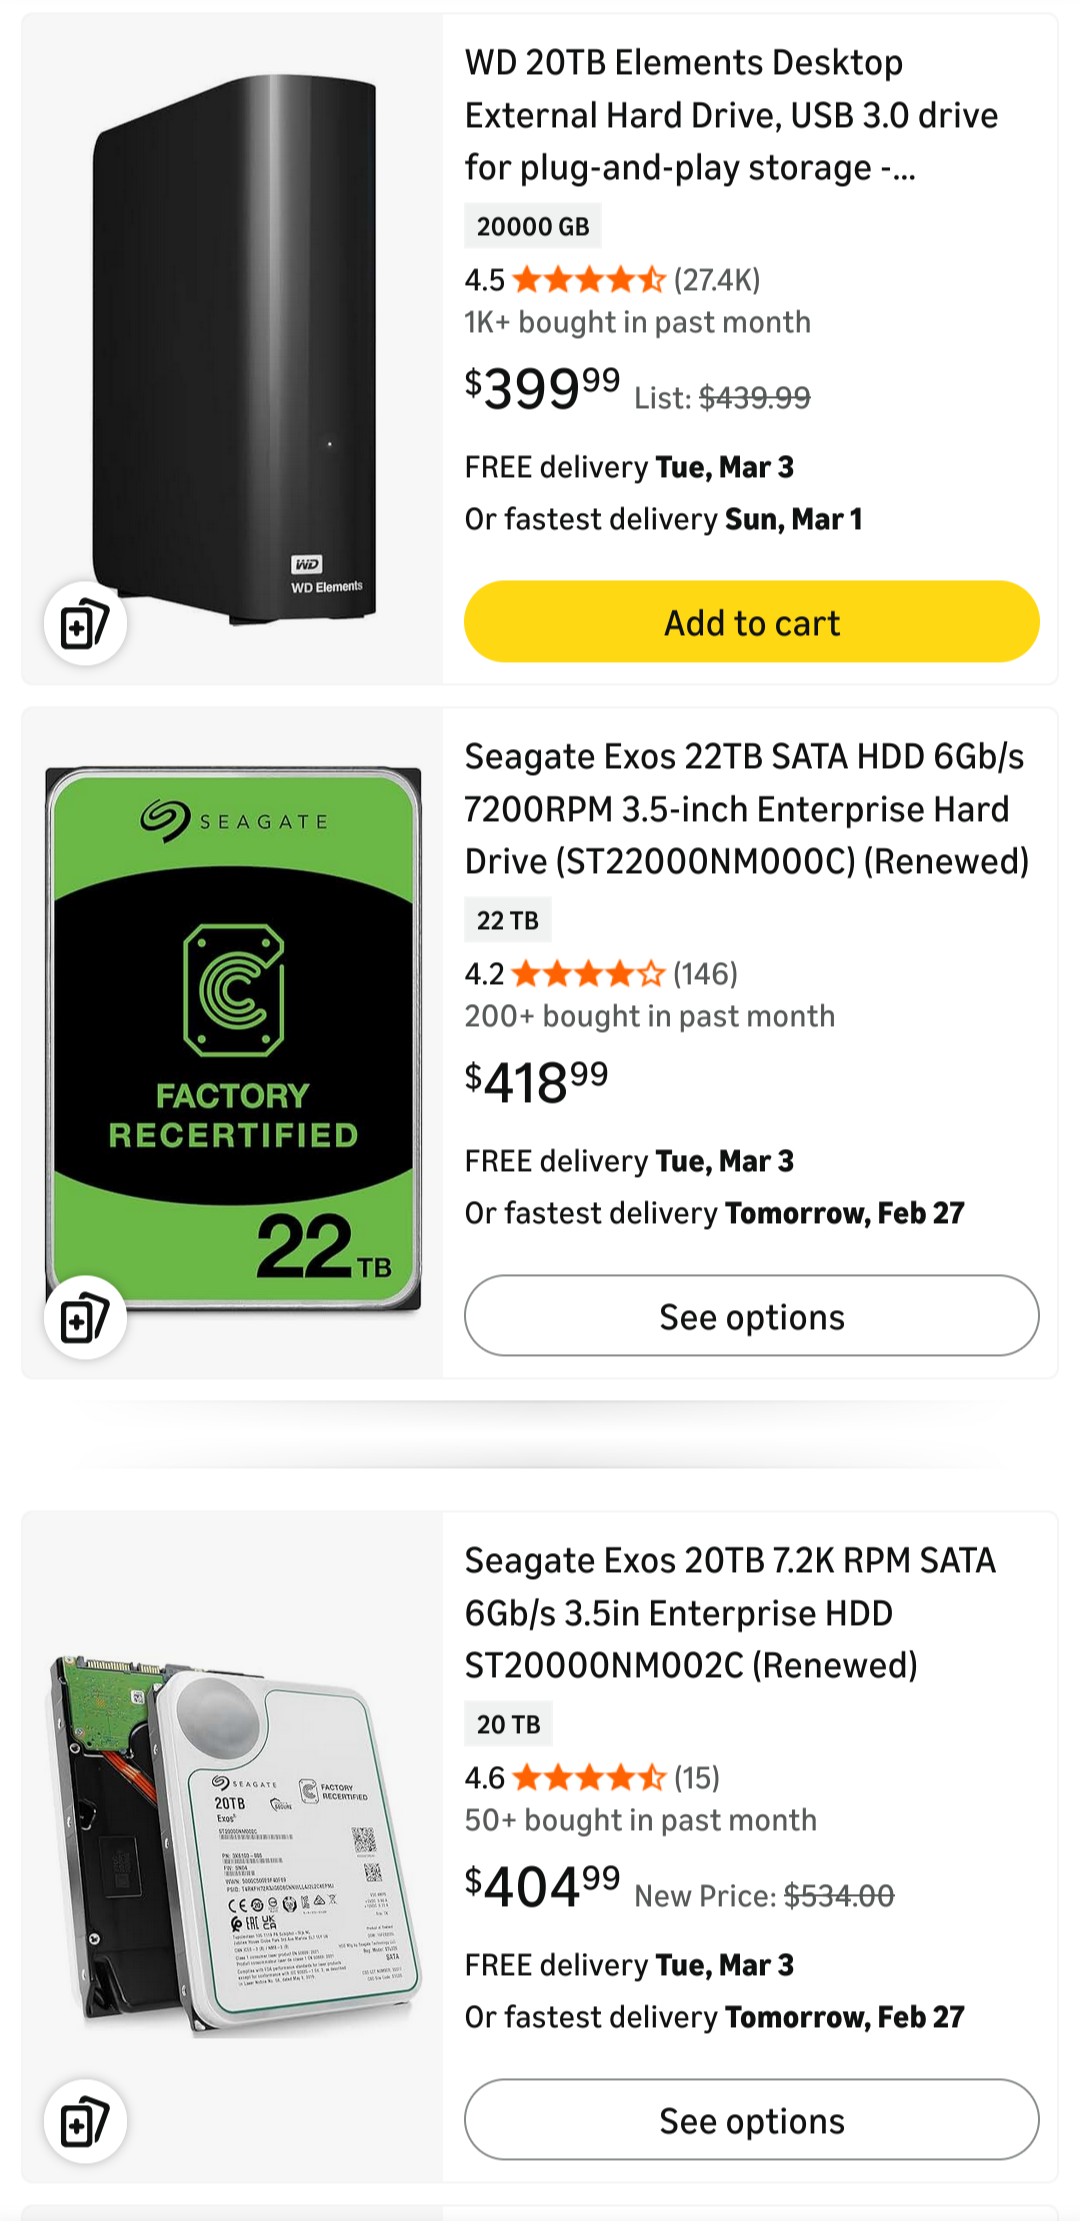Tap compare icon on WD Elements image
The height and width of the screenshot is (2221, 1080).
[x=85, y=624]
